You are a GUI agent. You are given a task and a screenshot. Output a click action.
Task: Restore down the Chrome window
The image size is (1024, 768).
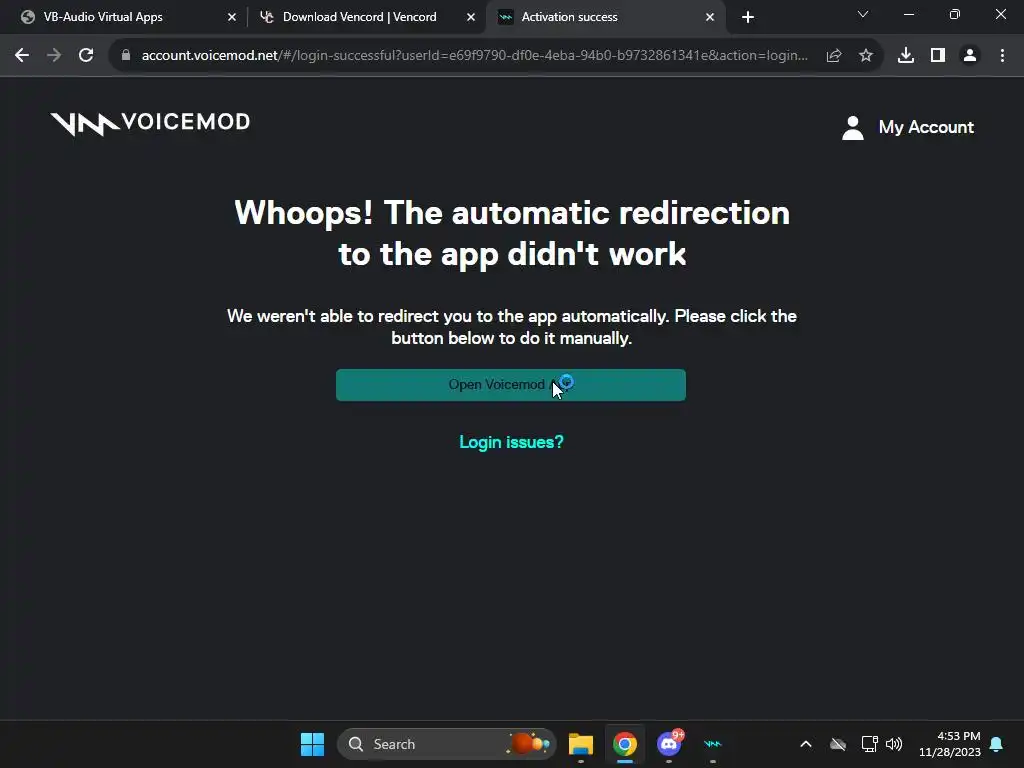pos(955,14)
